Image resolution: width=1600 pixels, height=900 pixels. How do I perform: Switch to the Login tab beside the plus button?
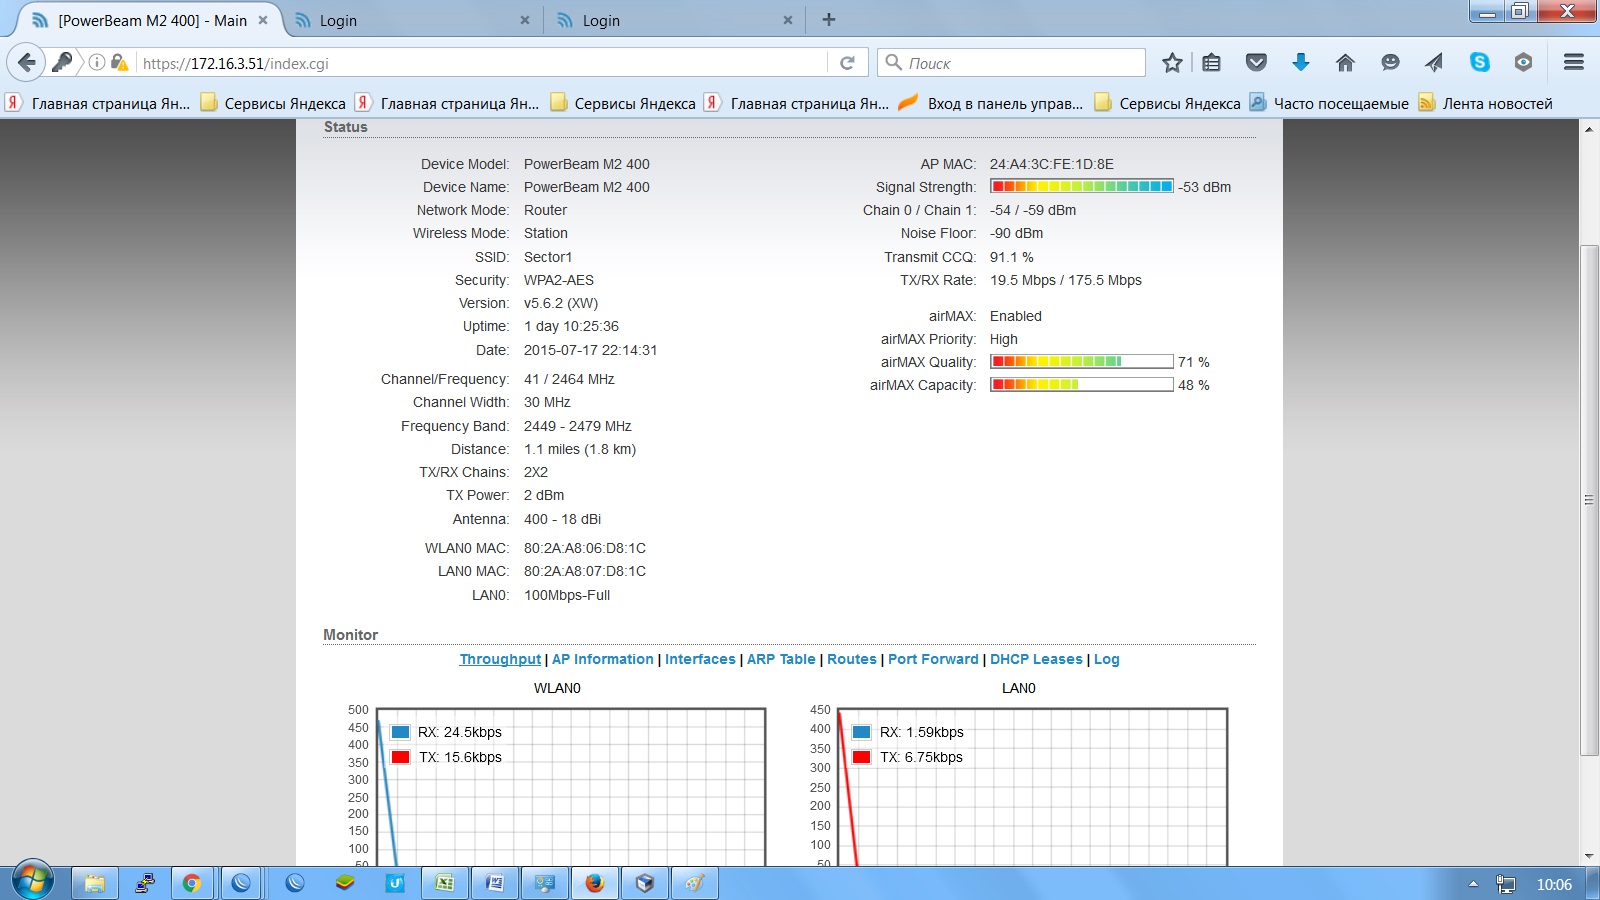click(675, 20)
